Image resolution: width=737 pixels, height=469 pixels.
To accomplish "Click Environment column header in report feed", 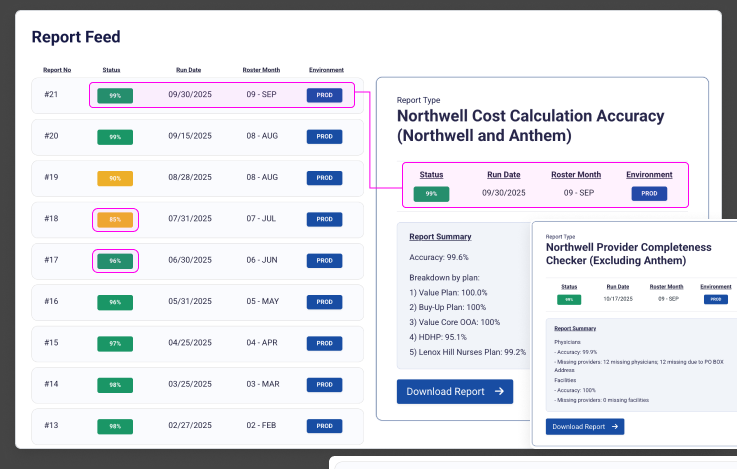I will coord(326,70).
